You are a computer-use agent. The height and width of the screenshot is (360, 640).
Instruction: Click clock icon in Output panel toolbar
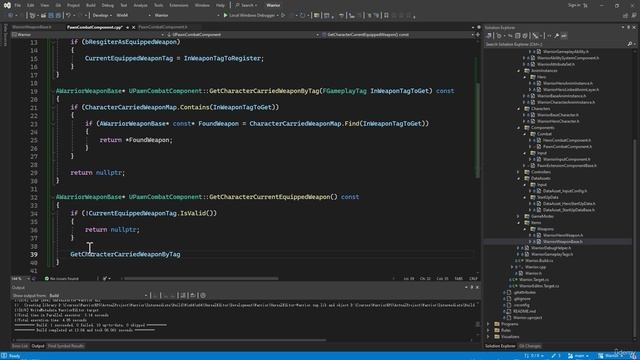click(203, 295)
